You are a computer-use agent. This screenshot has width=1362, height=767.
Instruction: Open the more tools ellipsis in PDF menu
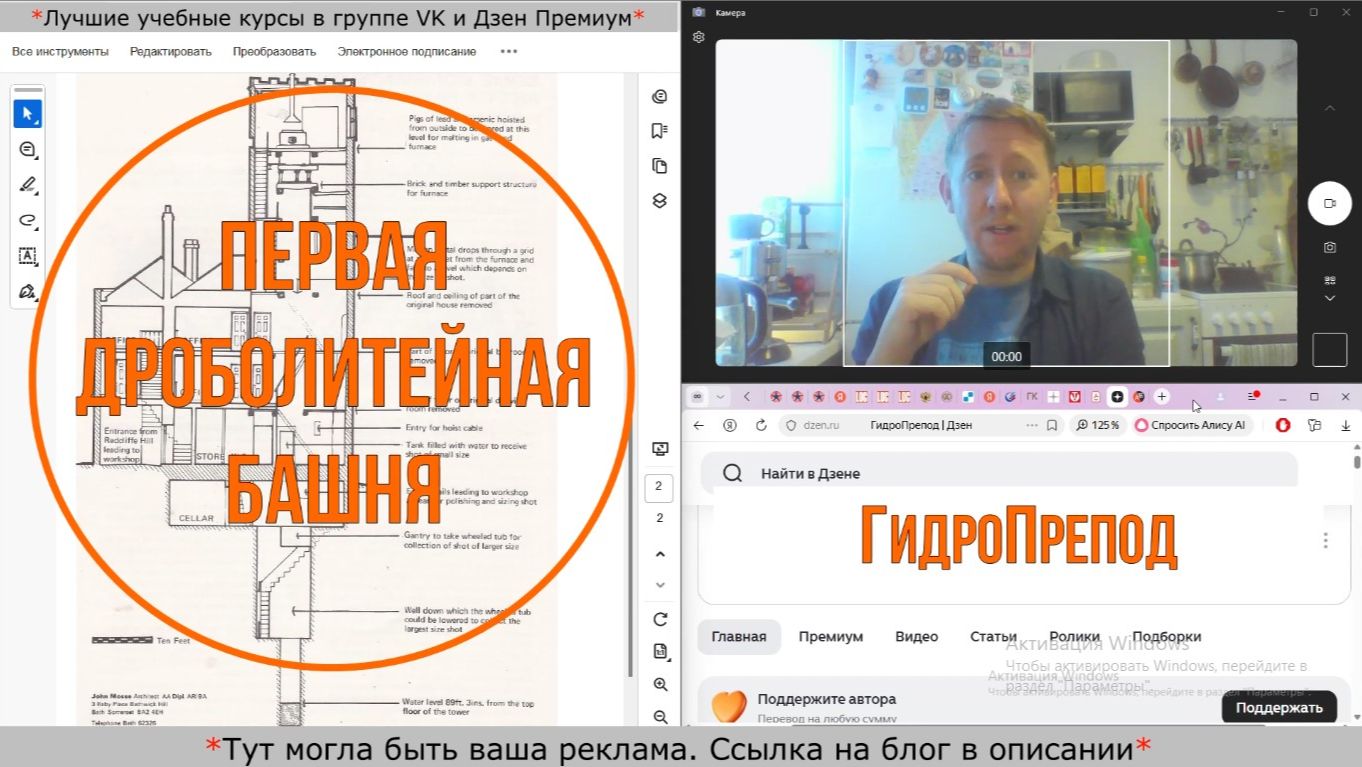coord(509,51)
